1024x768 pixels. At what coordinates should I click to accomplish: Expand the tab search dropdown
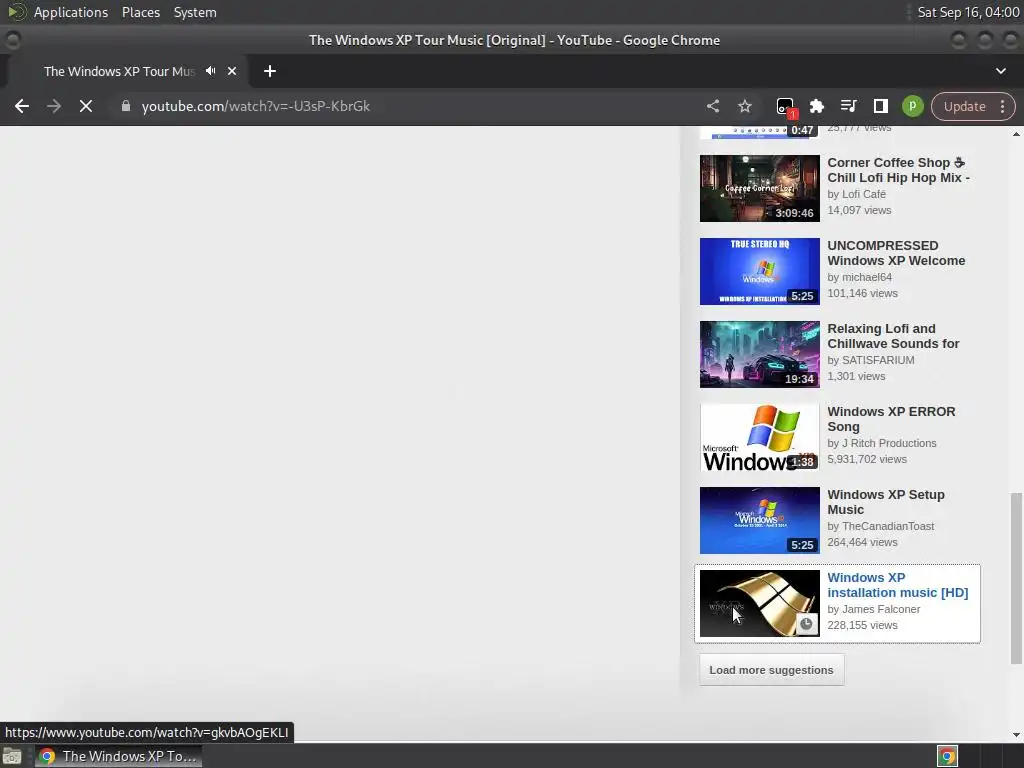[x=1000, y=71]
